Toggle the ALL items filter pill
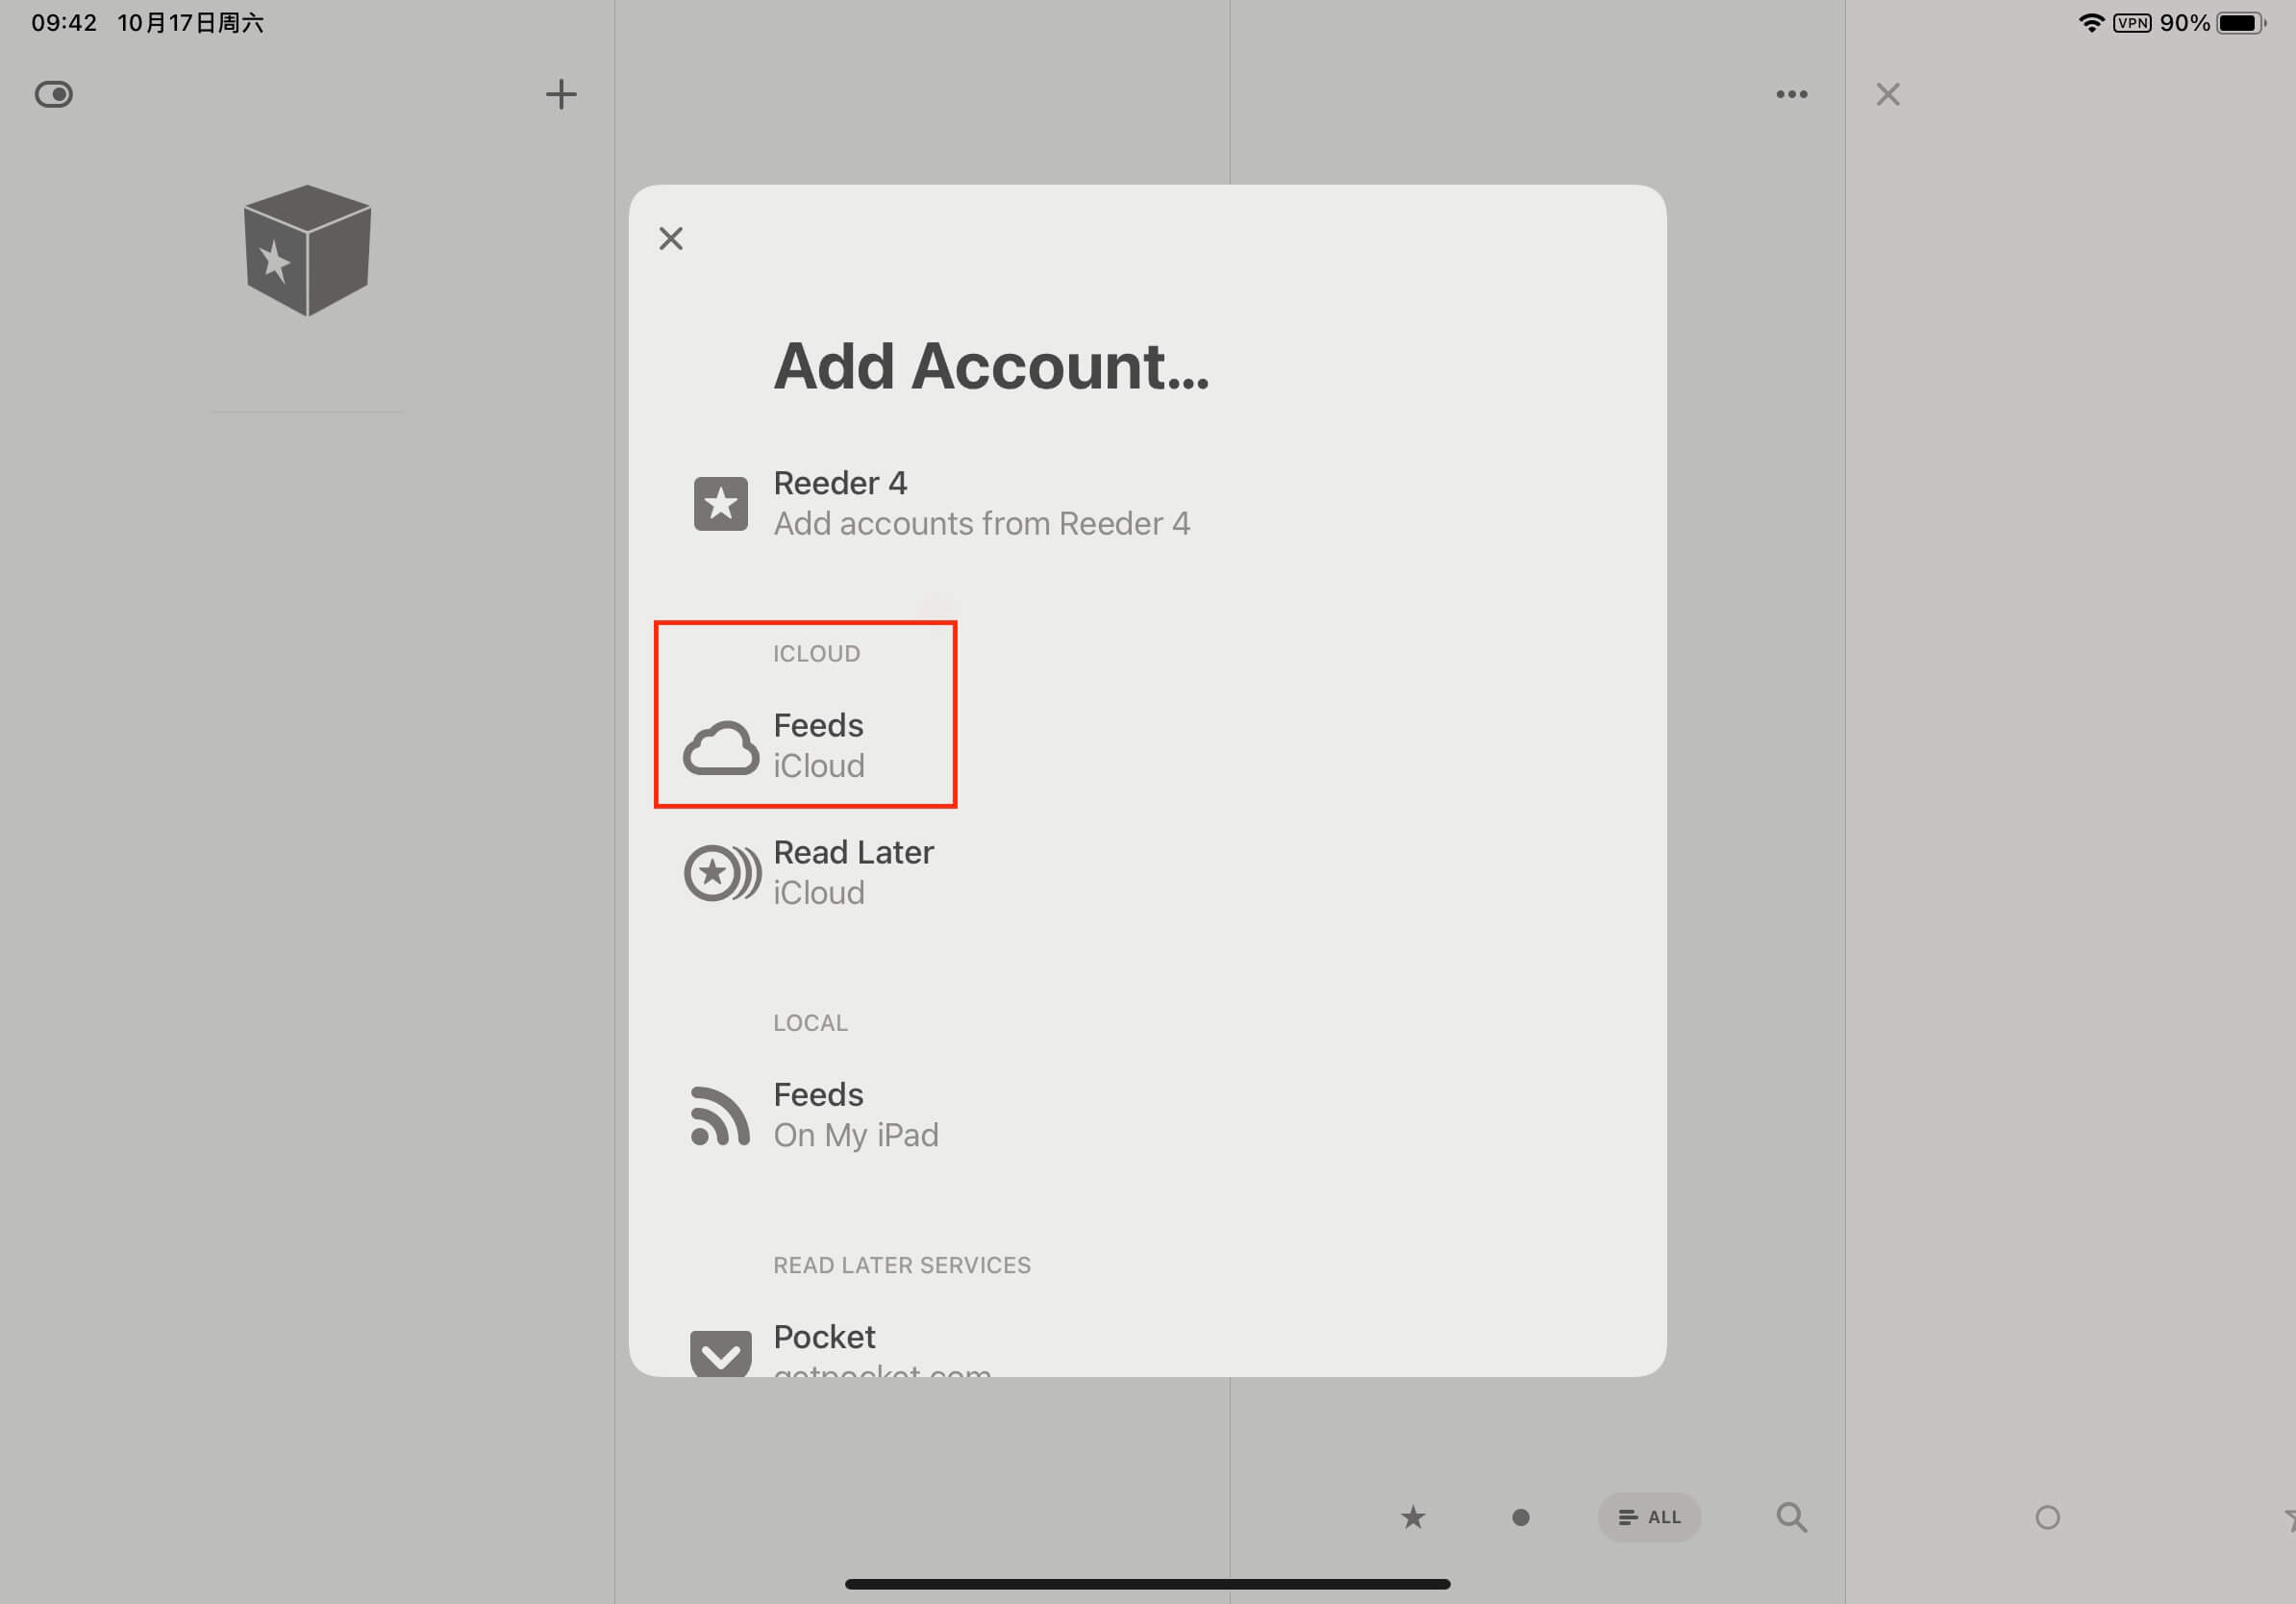Image resolution: width=2296 pixels, height=1604 pixels. 1649,1517
